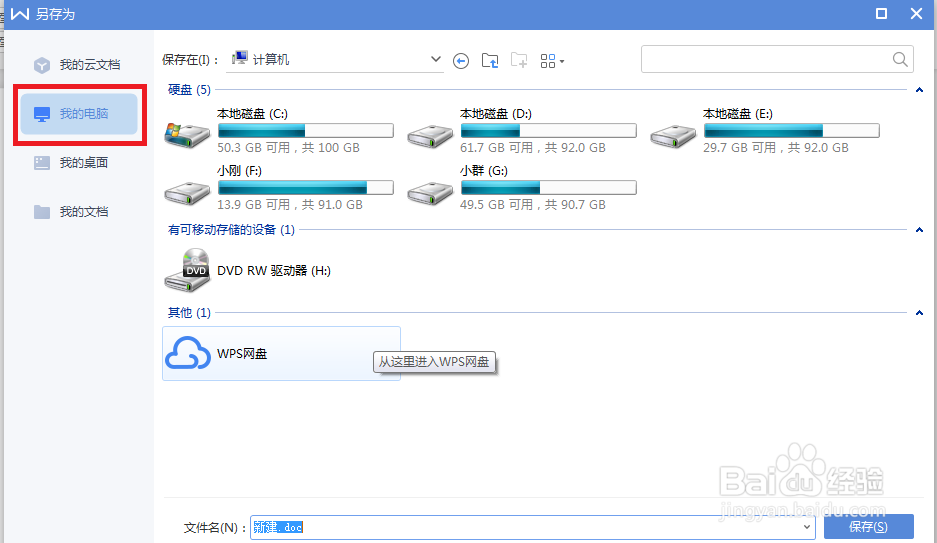Select local disk D: drive icon
Viewport: 937px width, 543px height.
pyautogui.click(x=430, y=136)
